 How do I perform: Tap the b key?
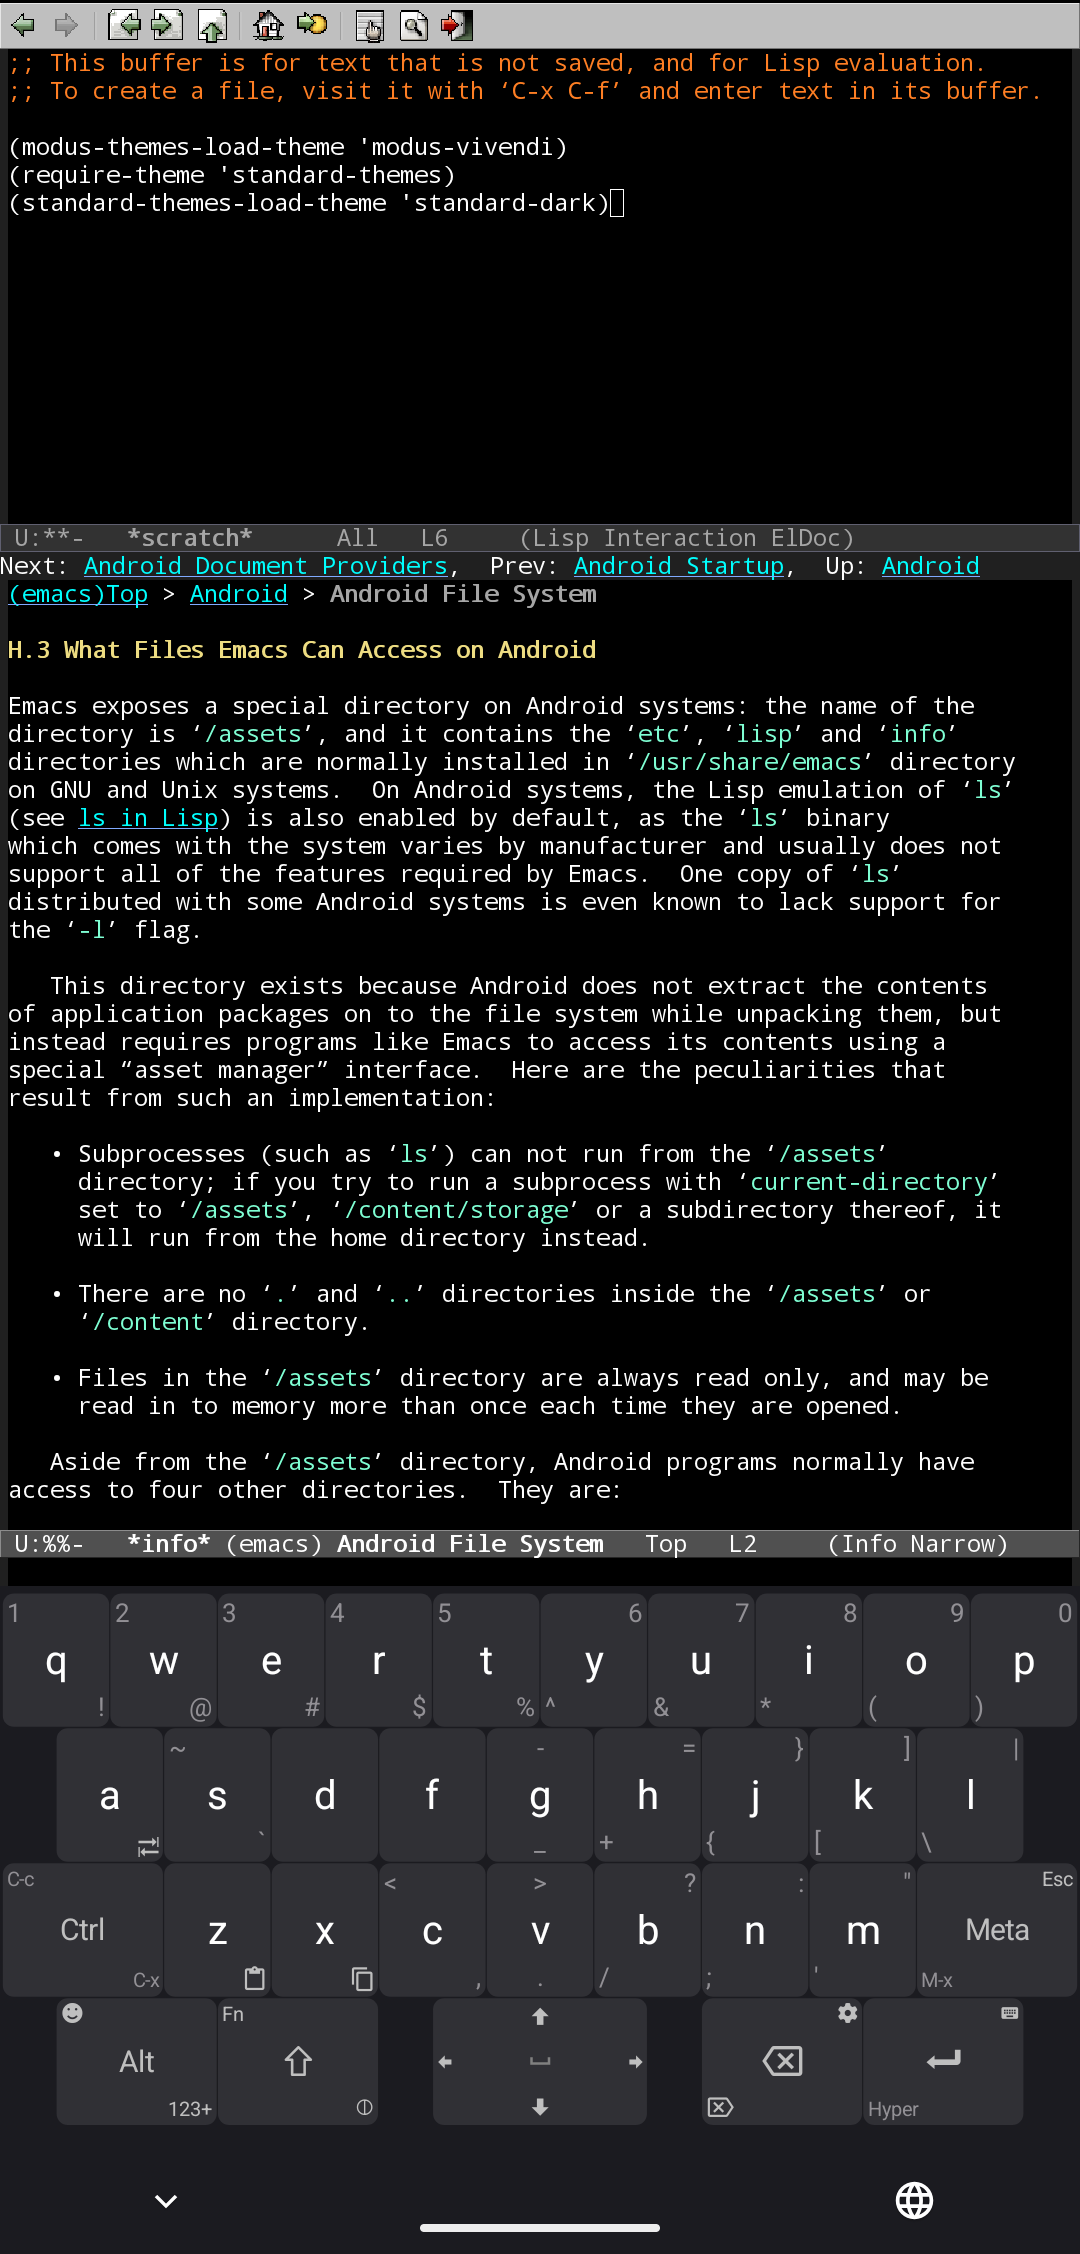pyautogui.click(x=647, y=1930)
